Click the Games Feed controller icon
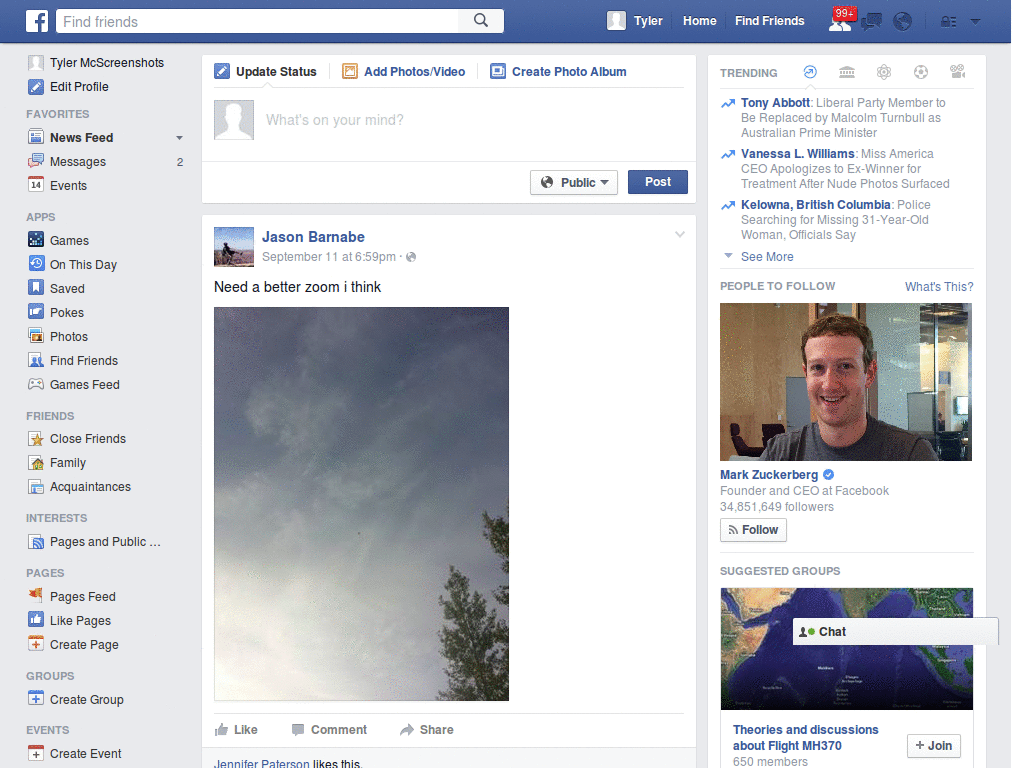This screenshot has height=768, width=1024. 36,384
